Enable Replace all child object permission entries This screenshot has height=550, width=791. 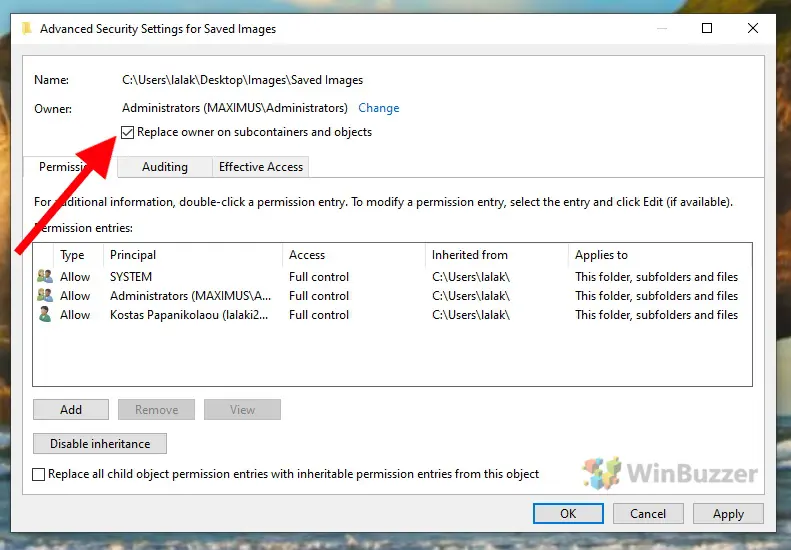(x=38, y=474)
